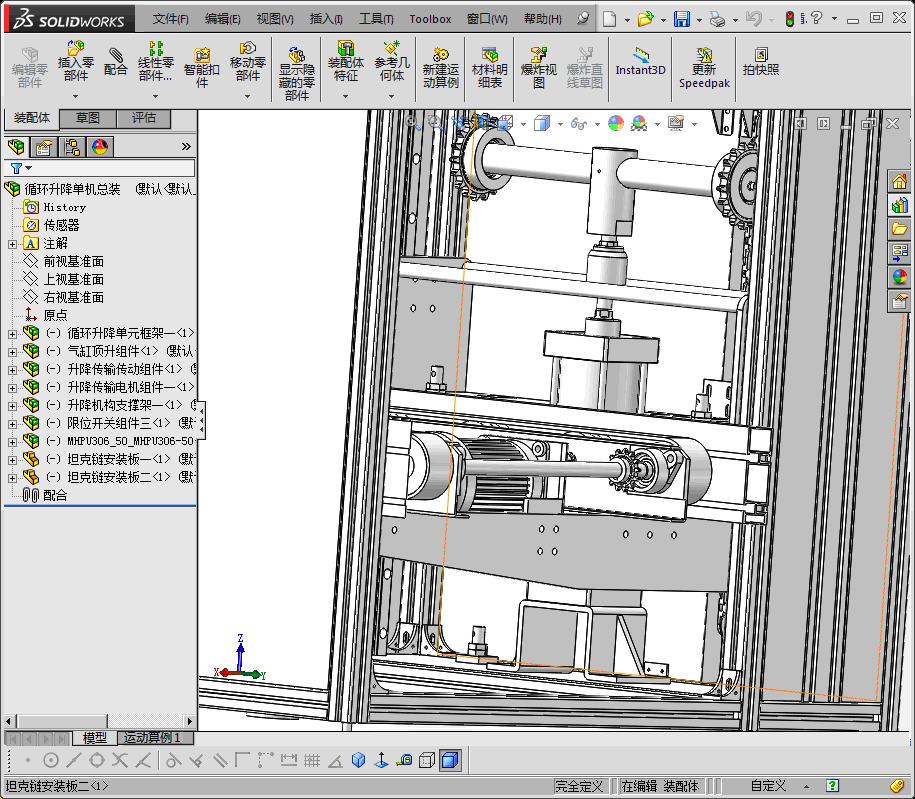Screen dimensions: 915x799
Task: Click the 爆炸视图 (Exploded View) icon
Action: tap(539, 57)
